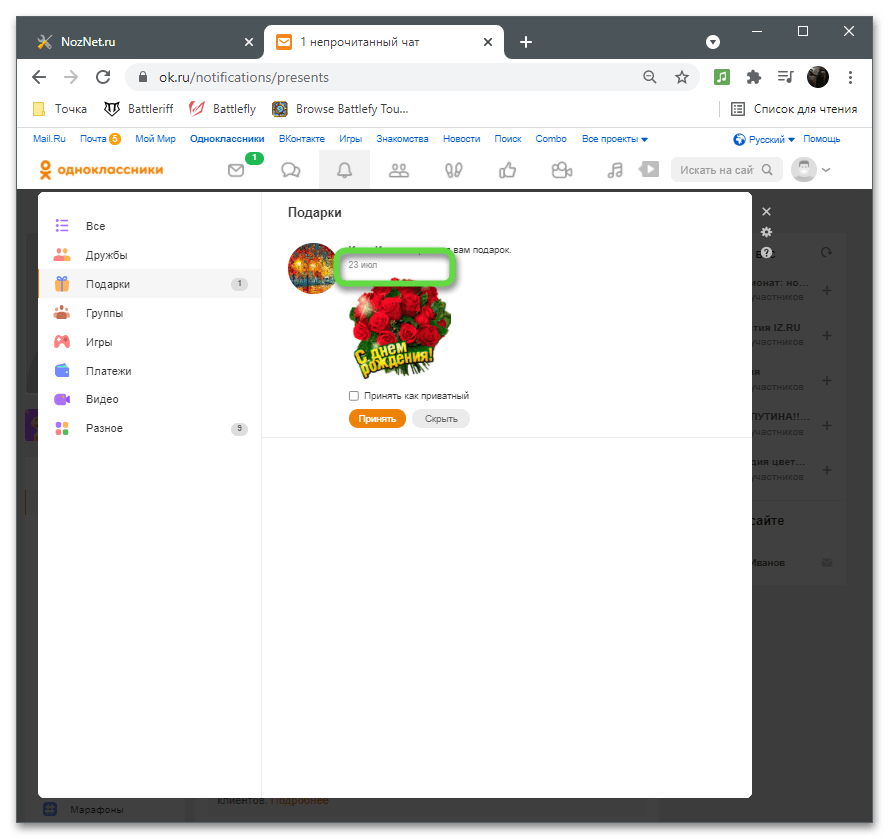Open the friends people icon
The height and width of the screenshot is (839, 889).
pyautogui.click(x=399, y=170)
